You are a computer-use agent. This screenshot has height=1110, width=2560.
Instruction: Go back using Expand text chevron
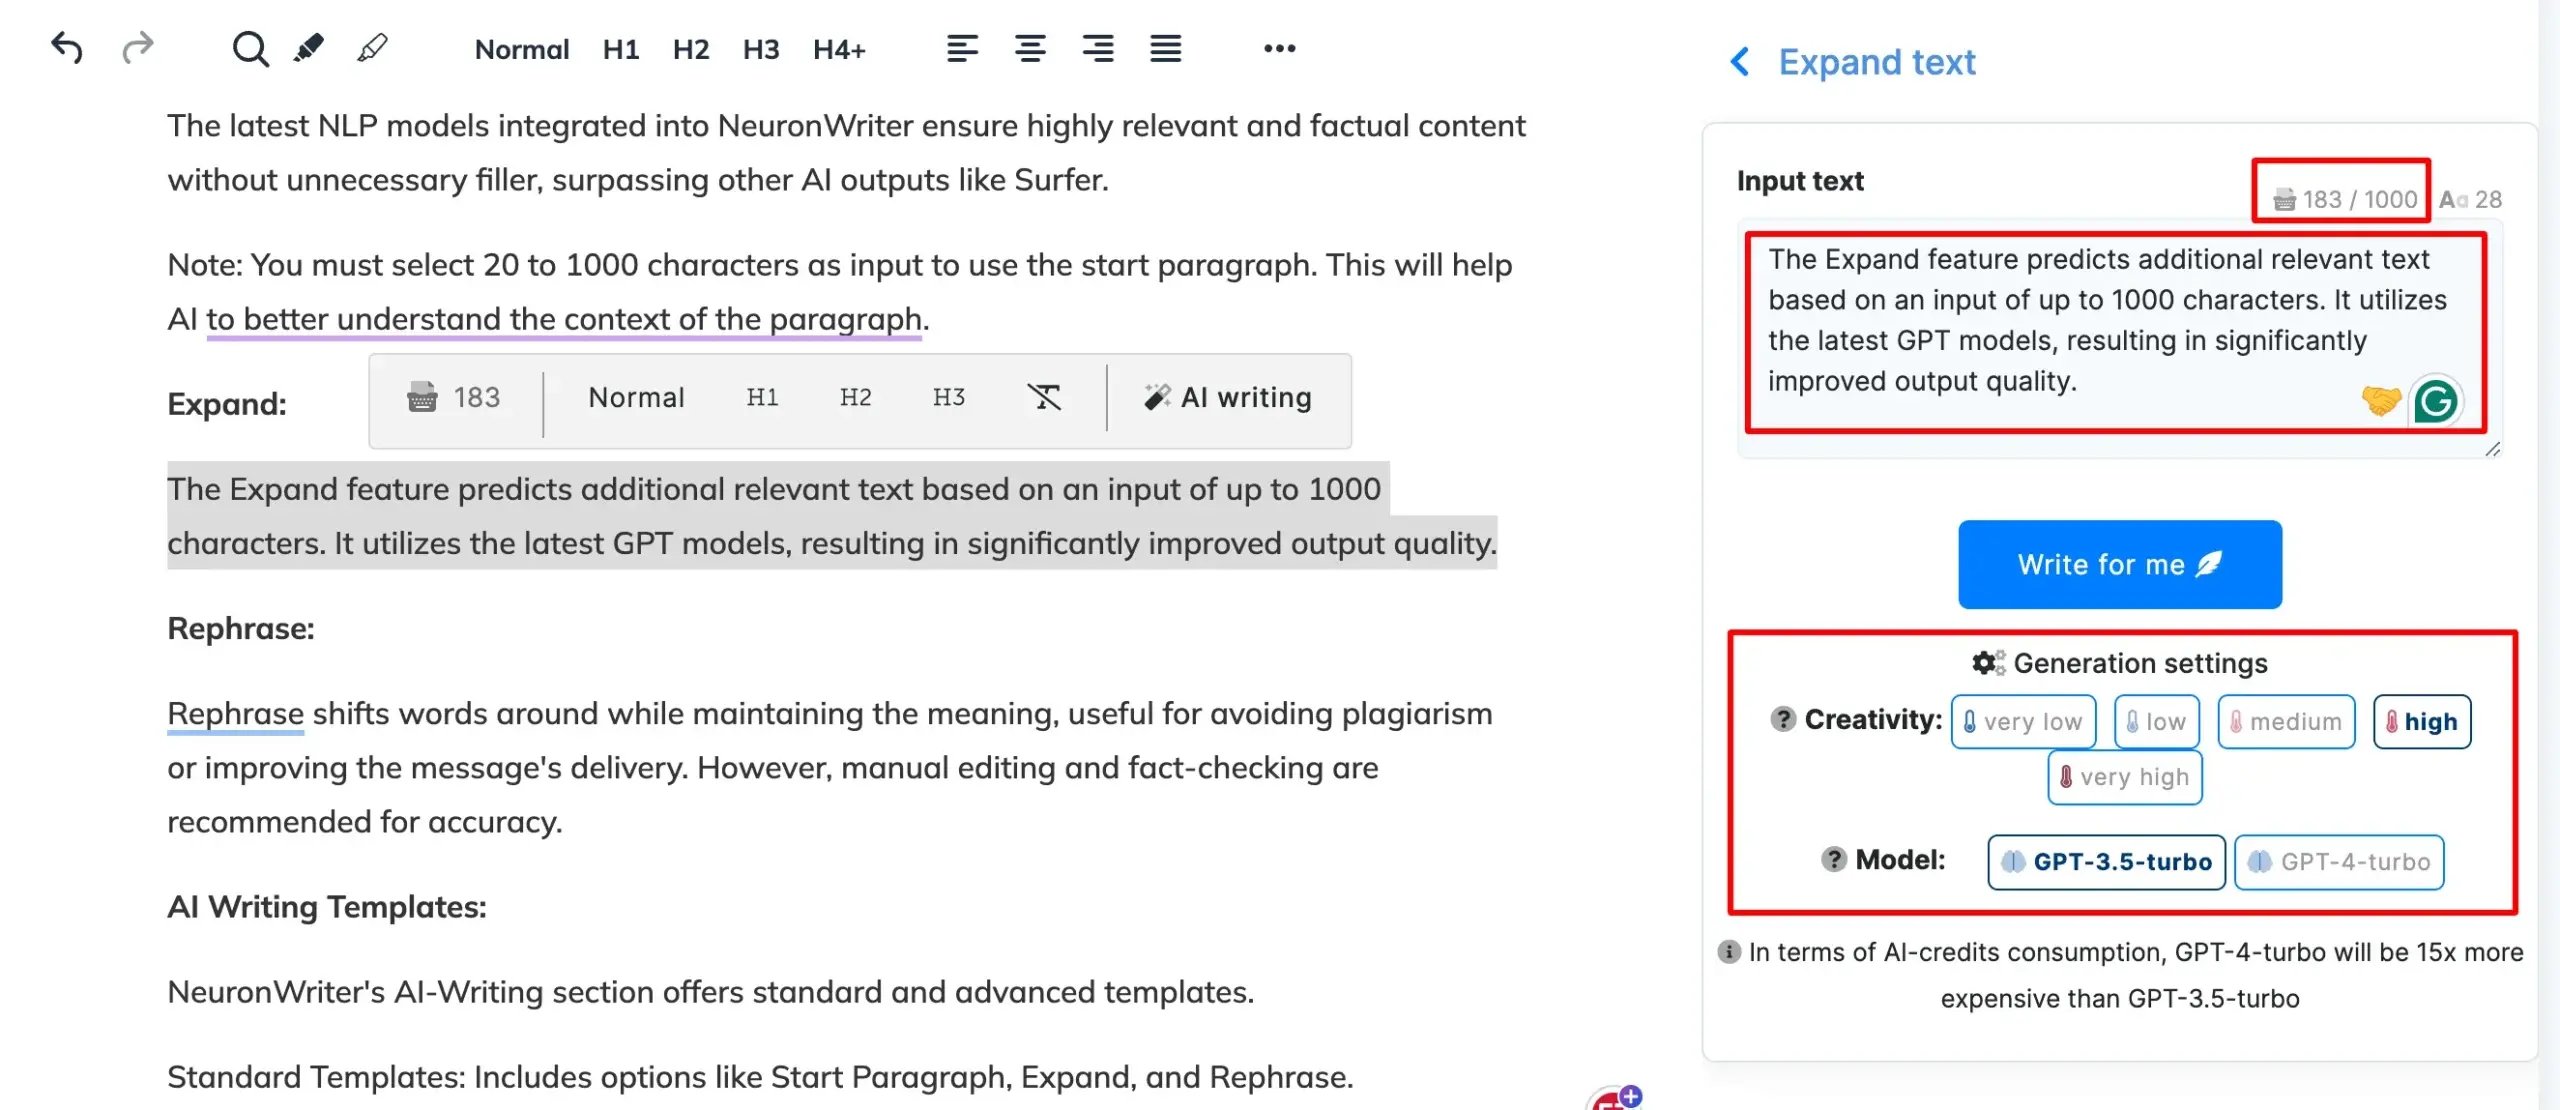pyautogui.click(x=1740, y=62)
